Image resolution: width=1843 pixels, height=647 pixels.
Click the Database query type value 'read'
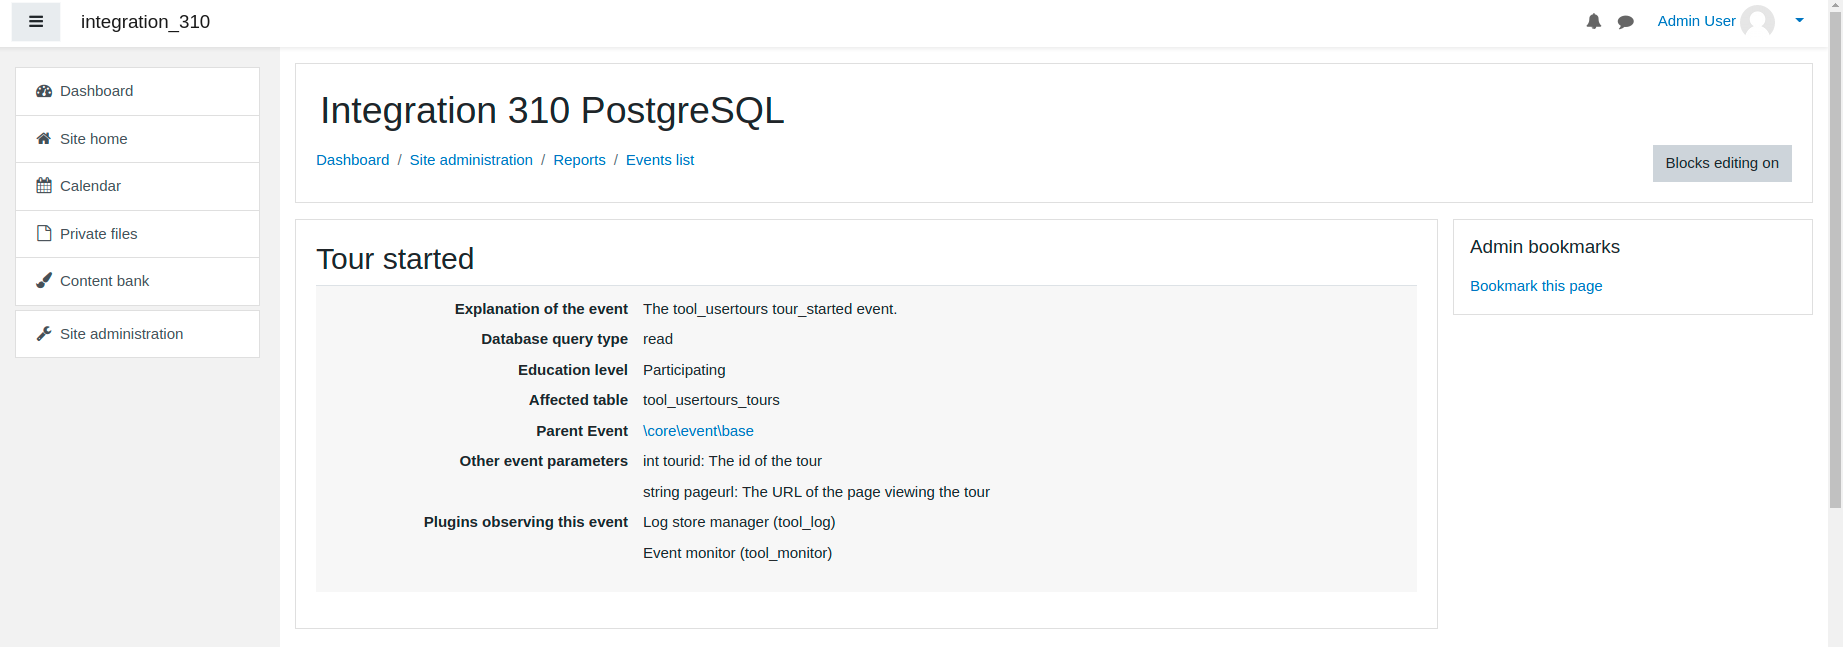point(658,339)
